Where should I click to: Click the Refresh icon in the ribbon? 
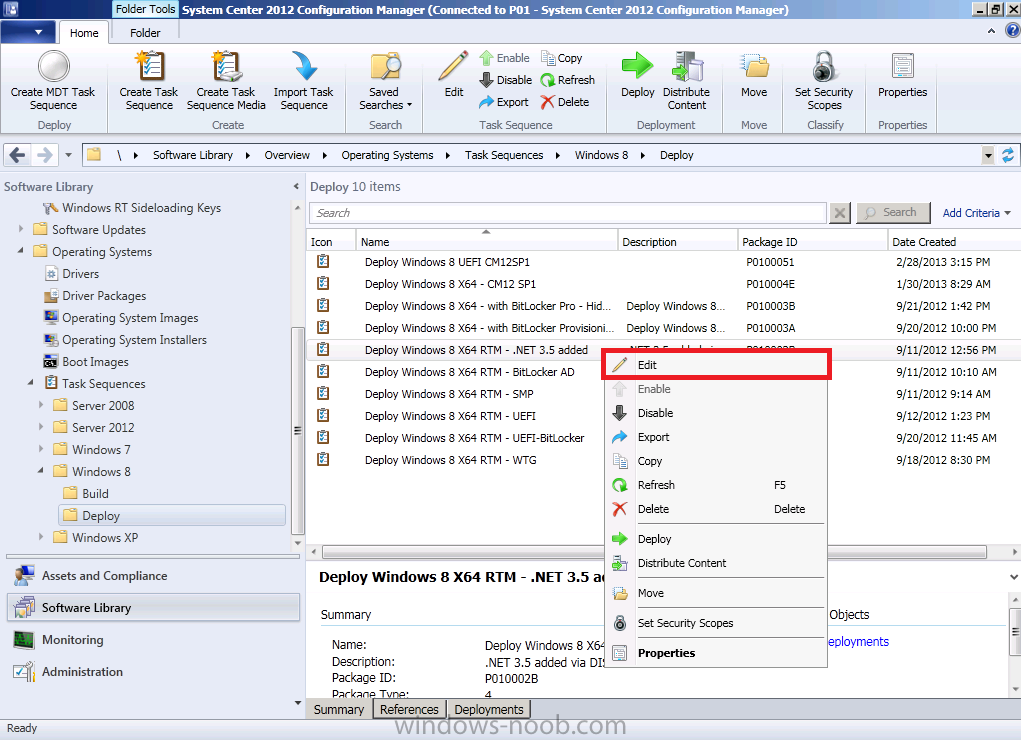(x=548, y=80)
